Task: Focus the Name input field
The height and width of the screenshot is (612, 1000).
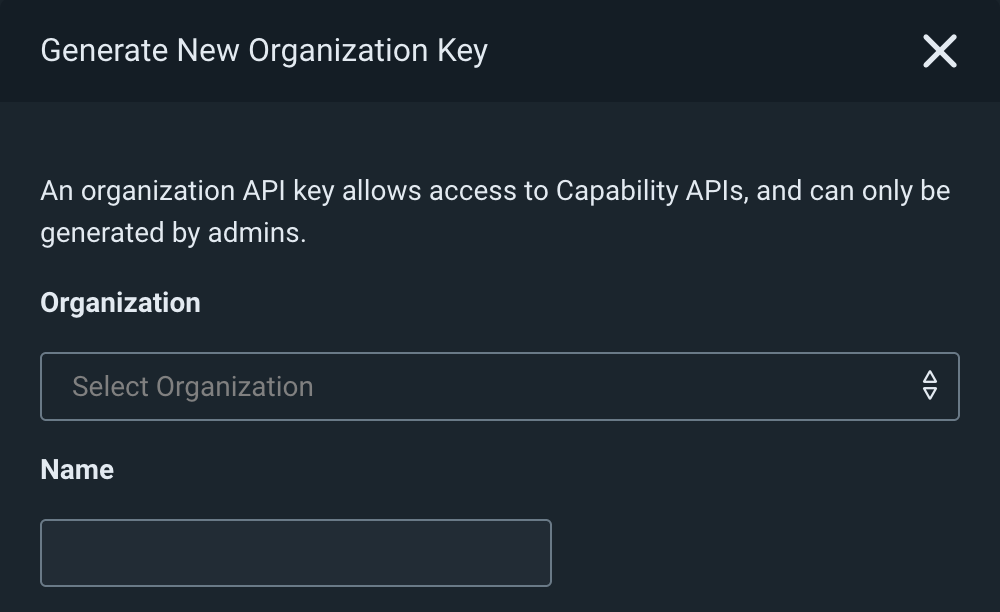Action: (x=295, y=552)
